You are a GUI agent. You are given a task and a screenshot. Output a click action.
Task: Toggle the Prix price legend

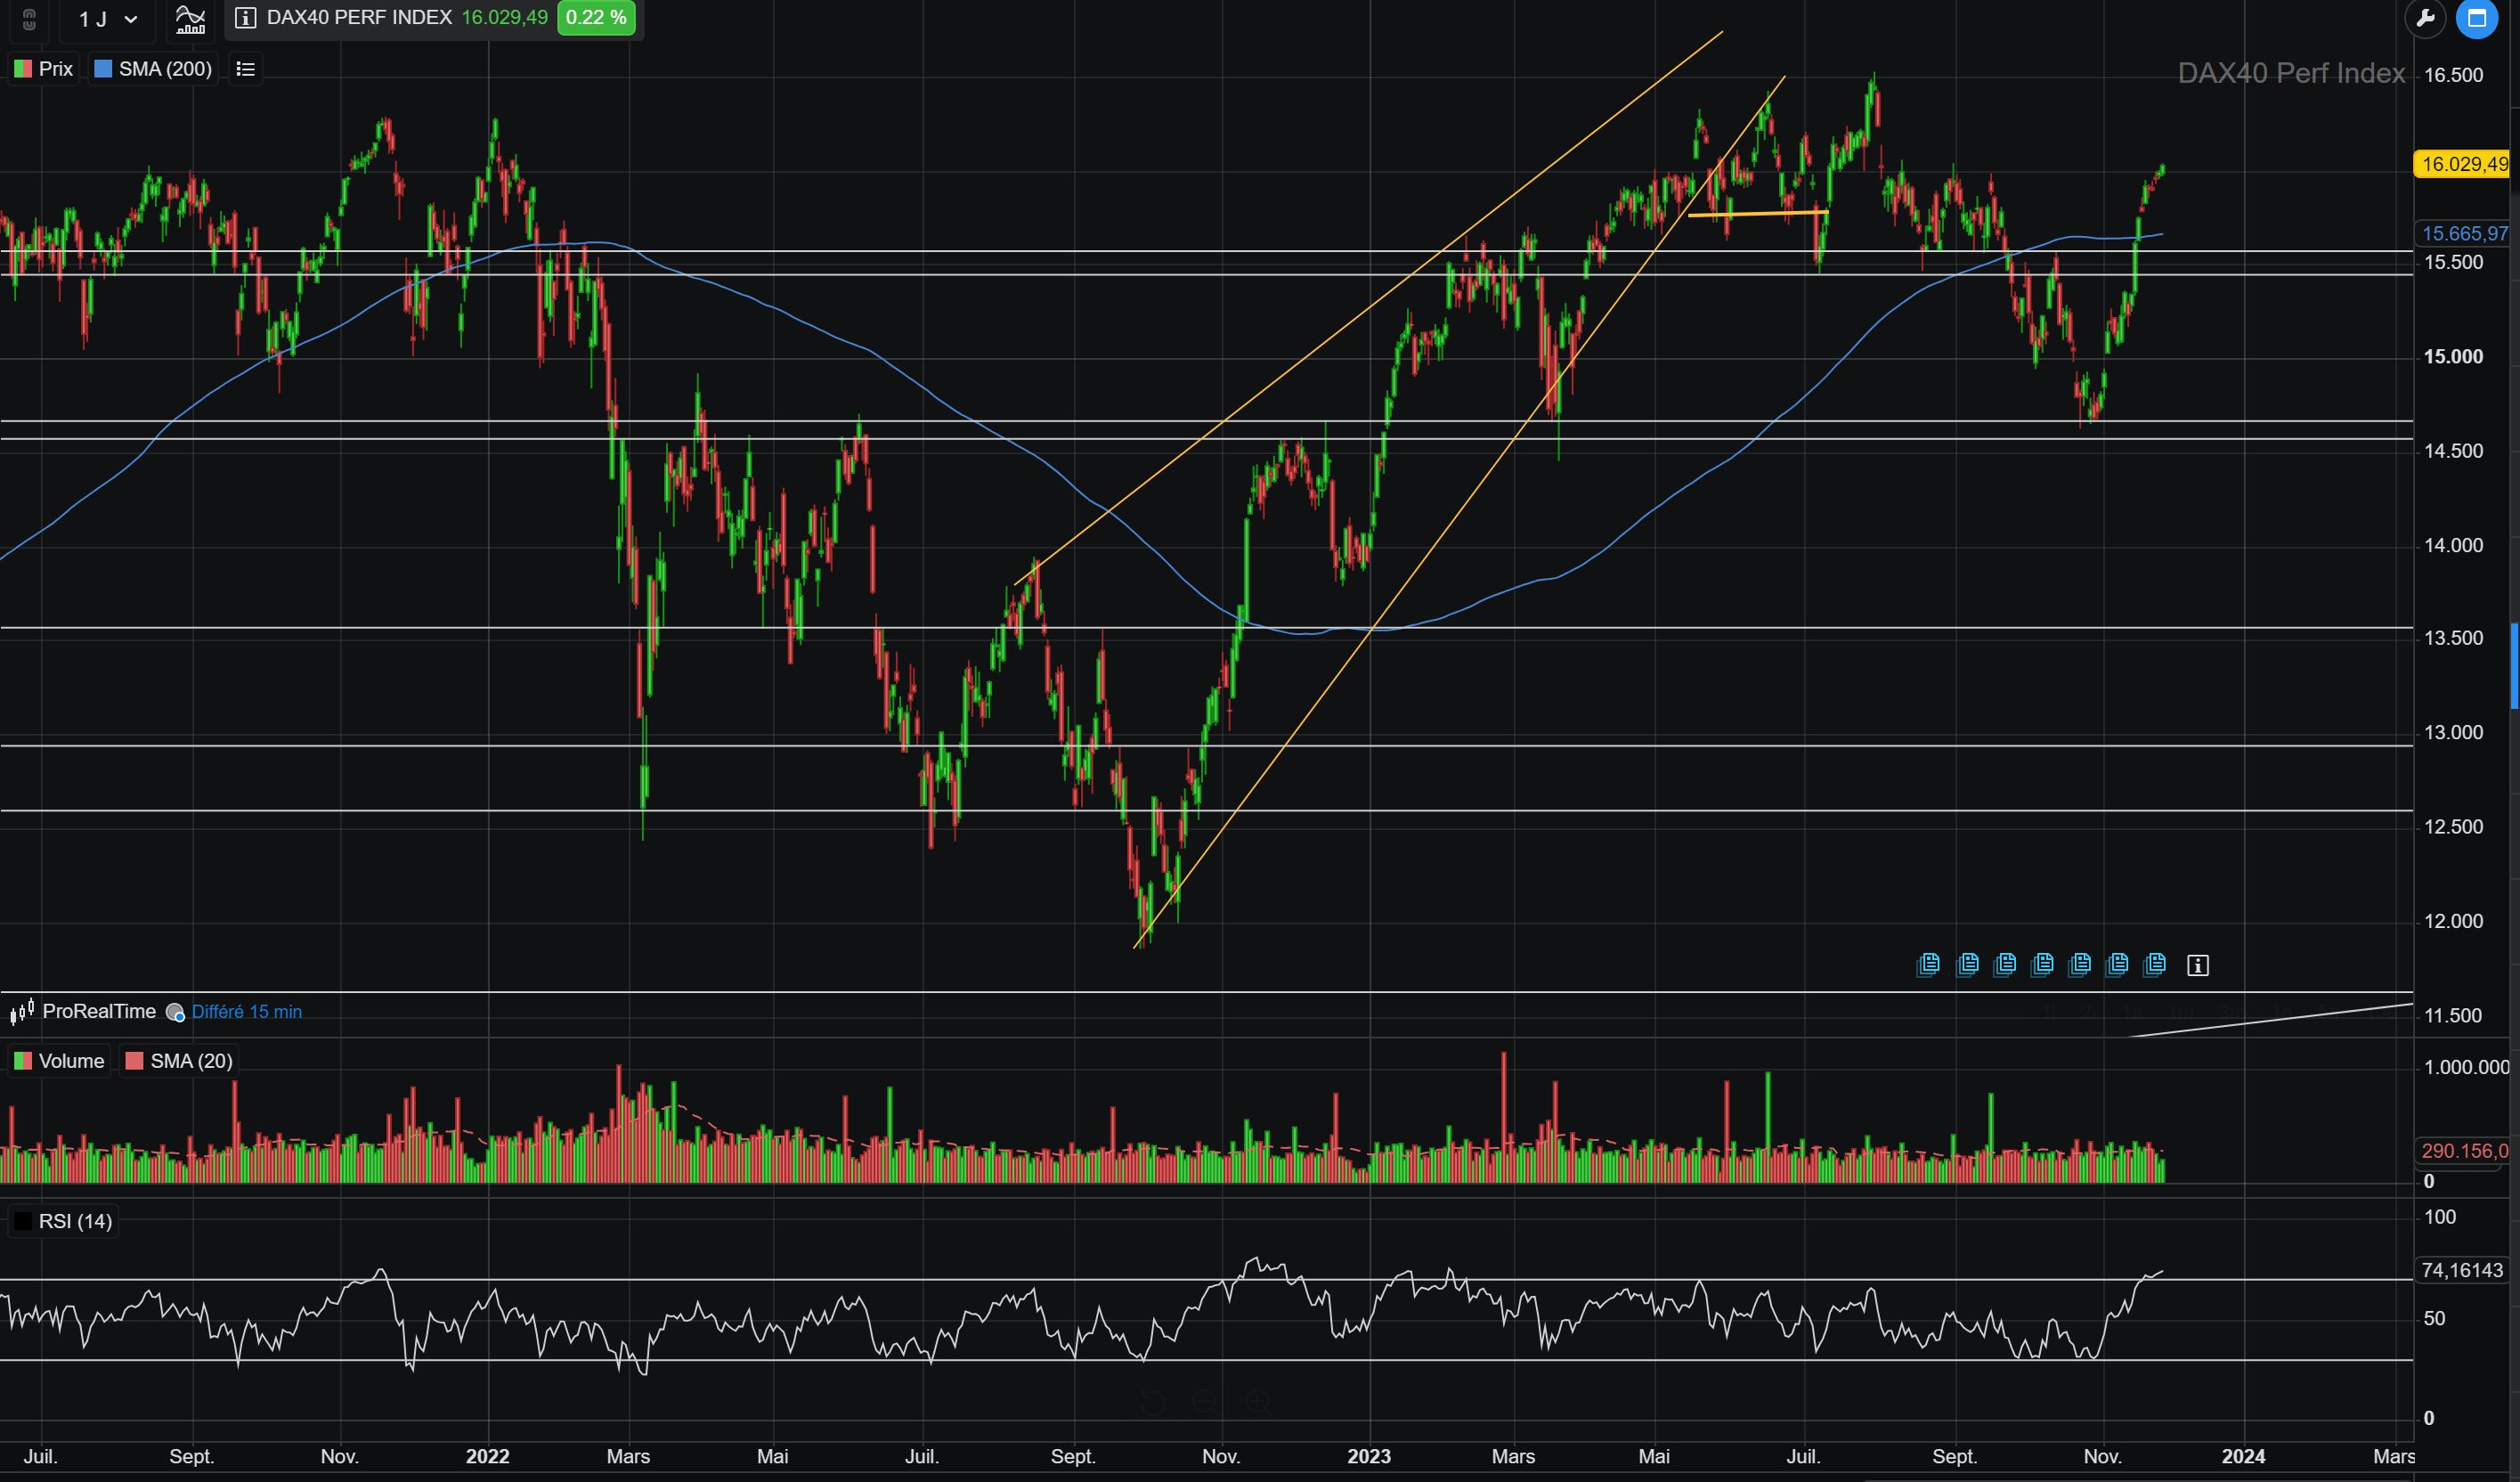[x=44, y=69]
